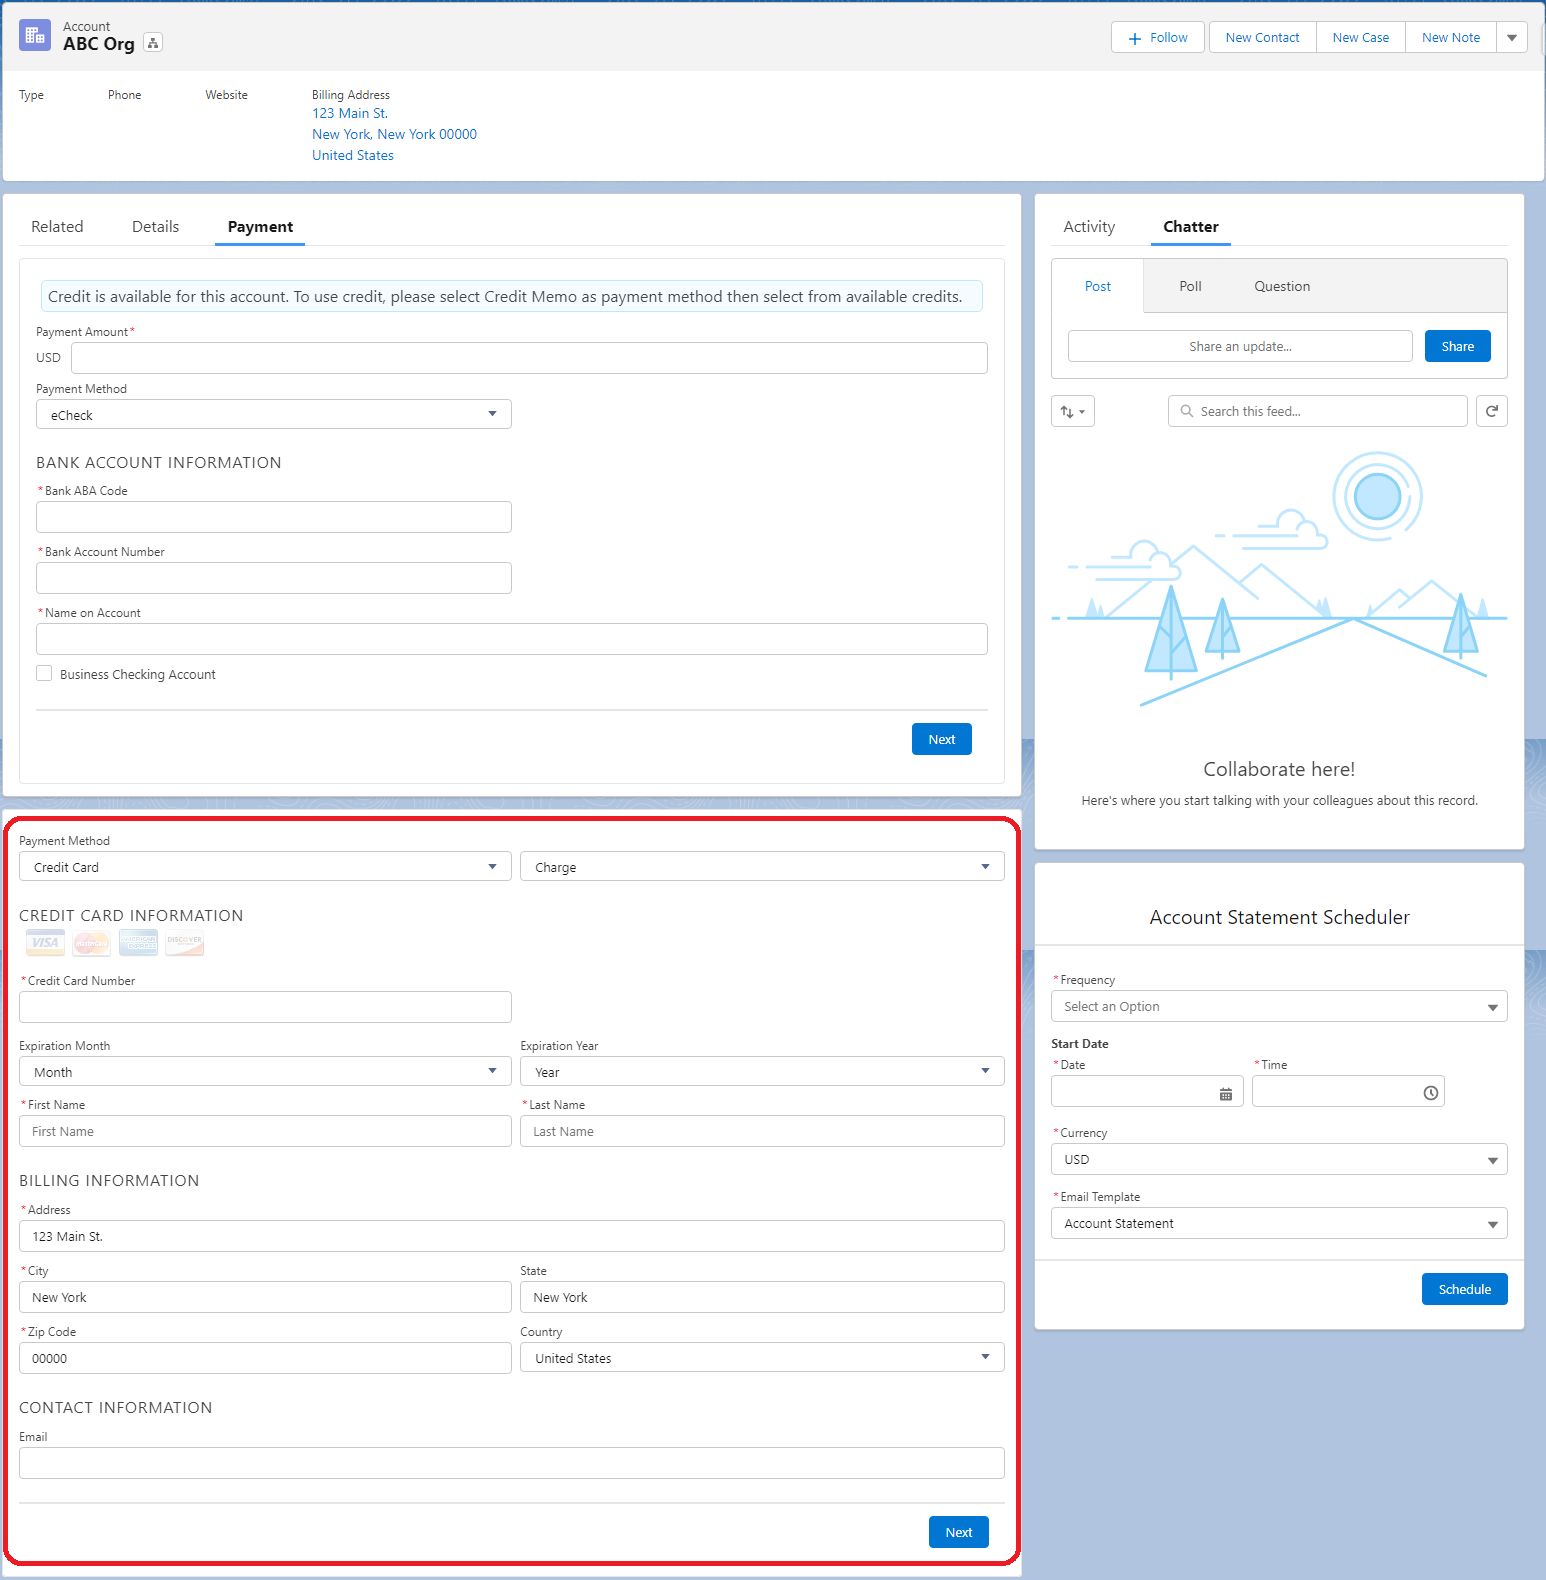Click the account hierarchy icon beside ABC Org
This screenshot has width=1546, height=1580.
pyautogui.click(x=153, y=43)
